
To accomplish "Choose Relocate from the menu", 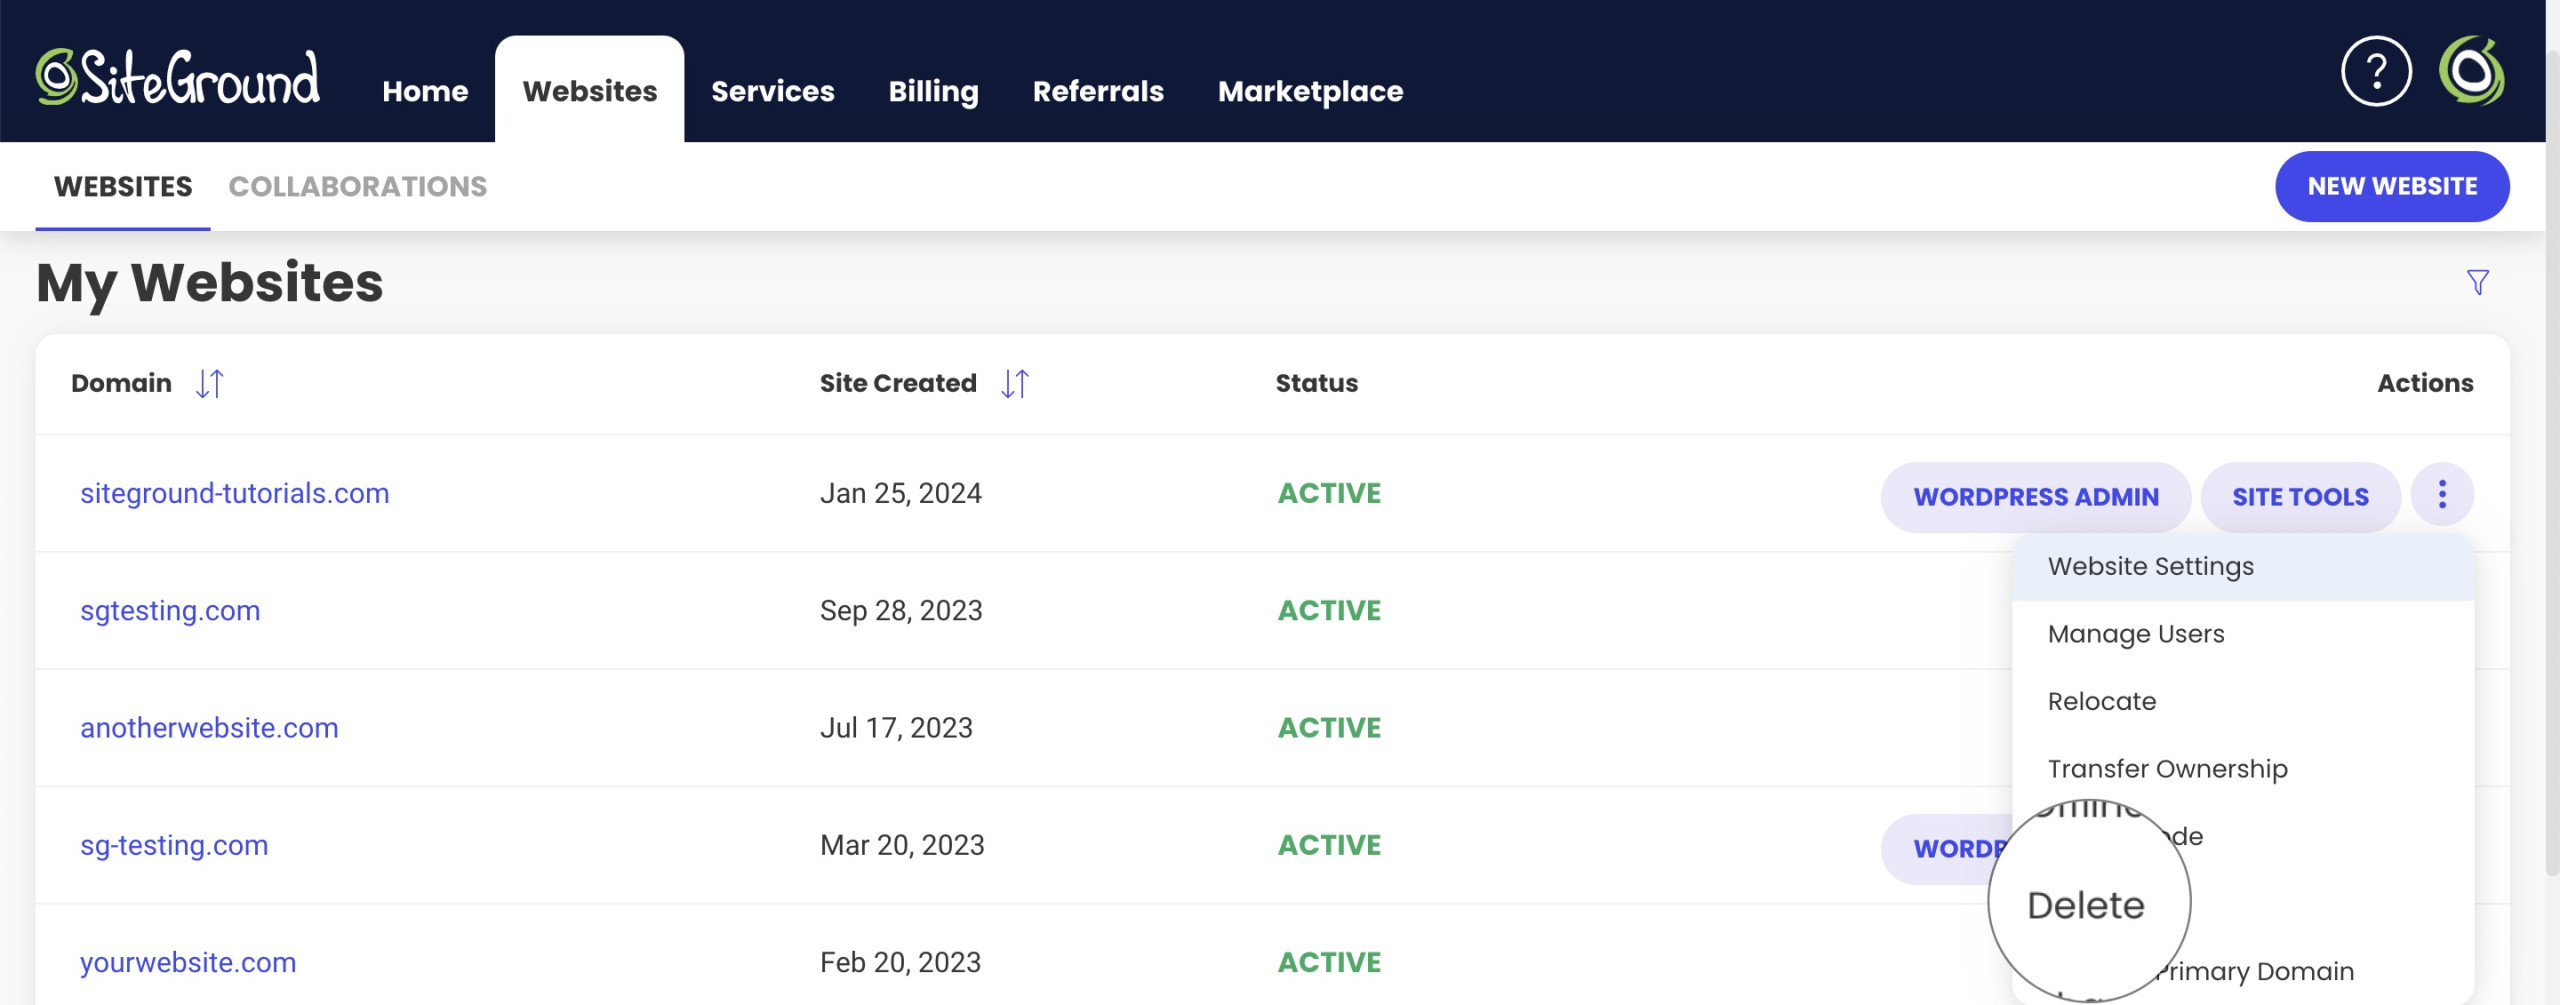I will coord(2243,701).
